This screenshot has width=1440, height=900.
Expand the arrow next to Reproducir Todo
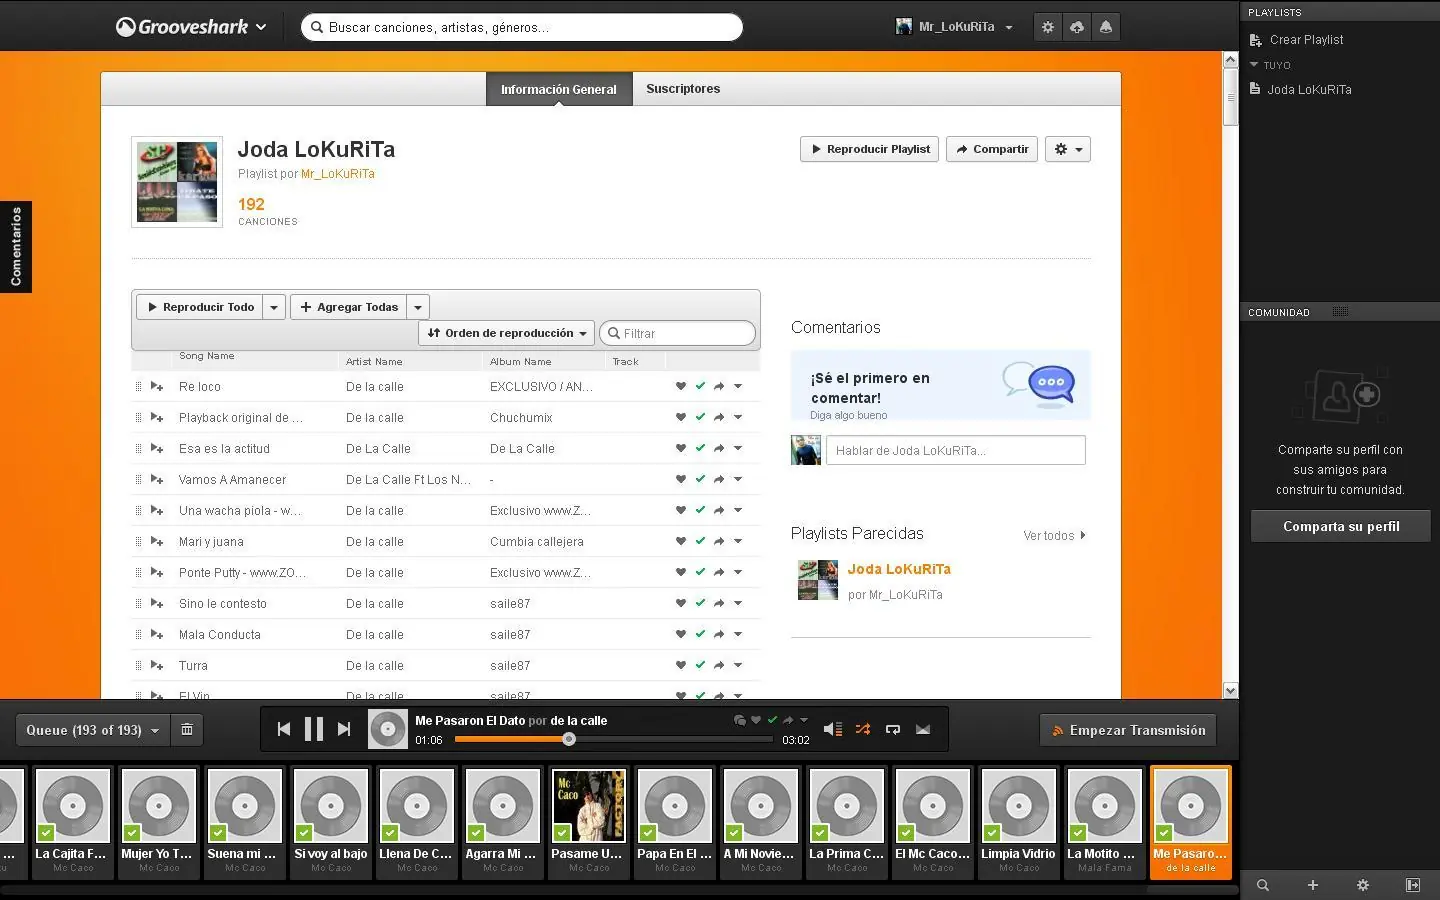click(274, 307)
